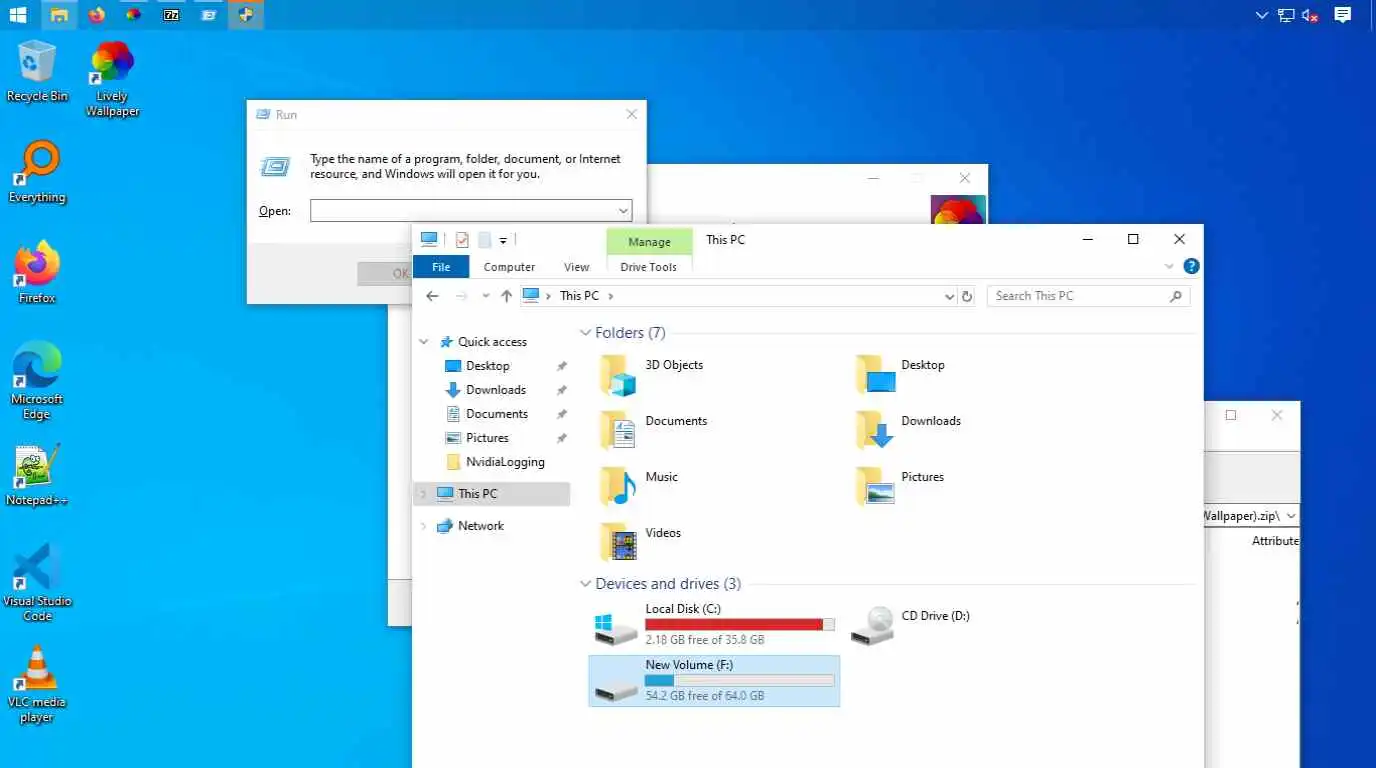Viewport: 1376px width, 768px height.
Task: Select the Lively Wallpaper desktop shortcut
Action: point(112,79)
